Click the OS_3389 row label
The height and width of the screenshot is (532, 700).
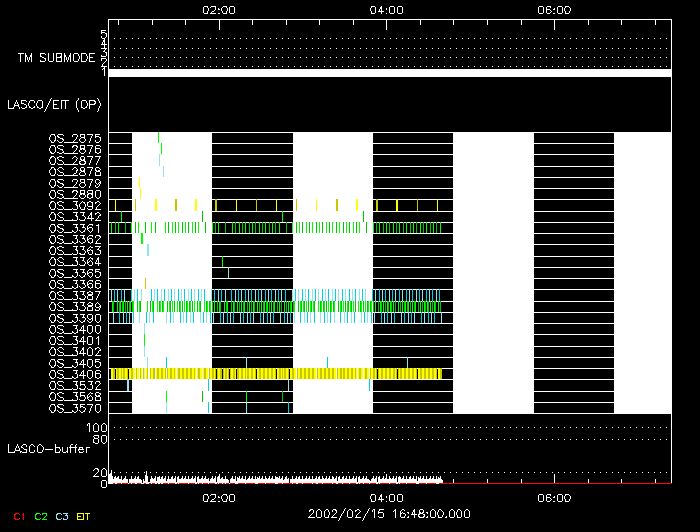75,307
